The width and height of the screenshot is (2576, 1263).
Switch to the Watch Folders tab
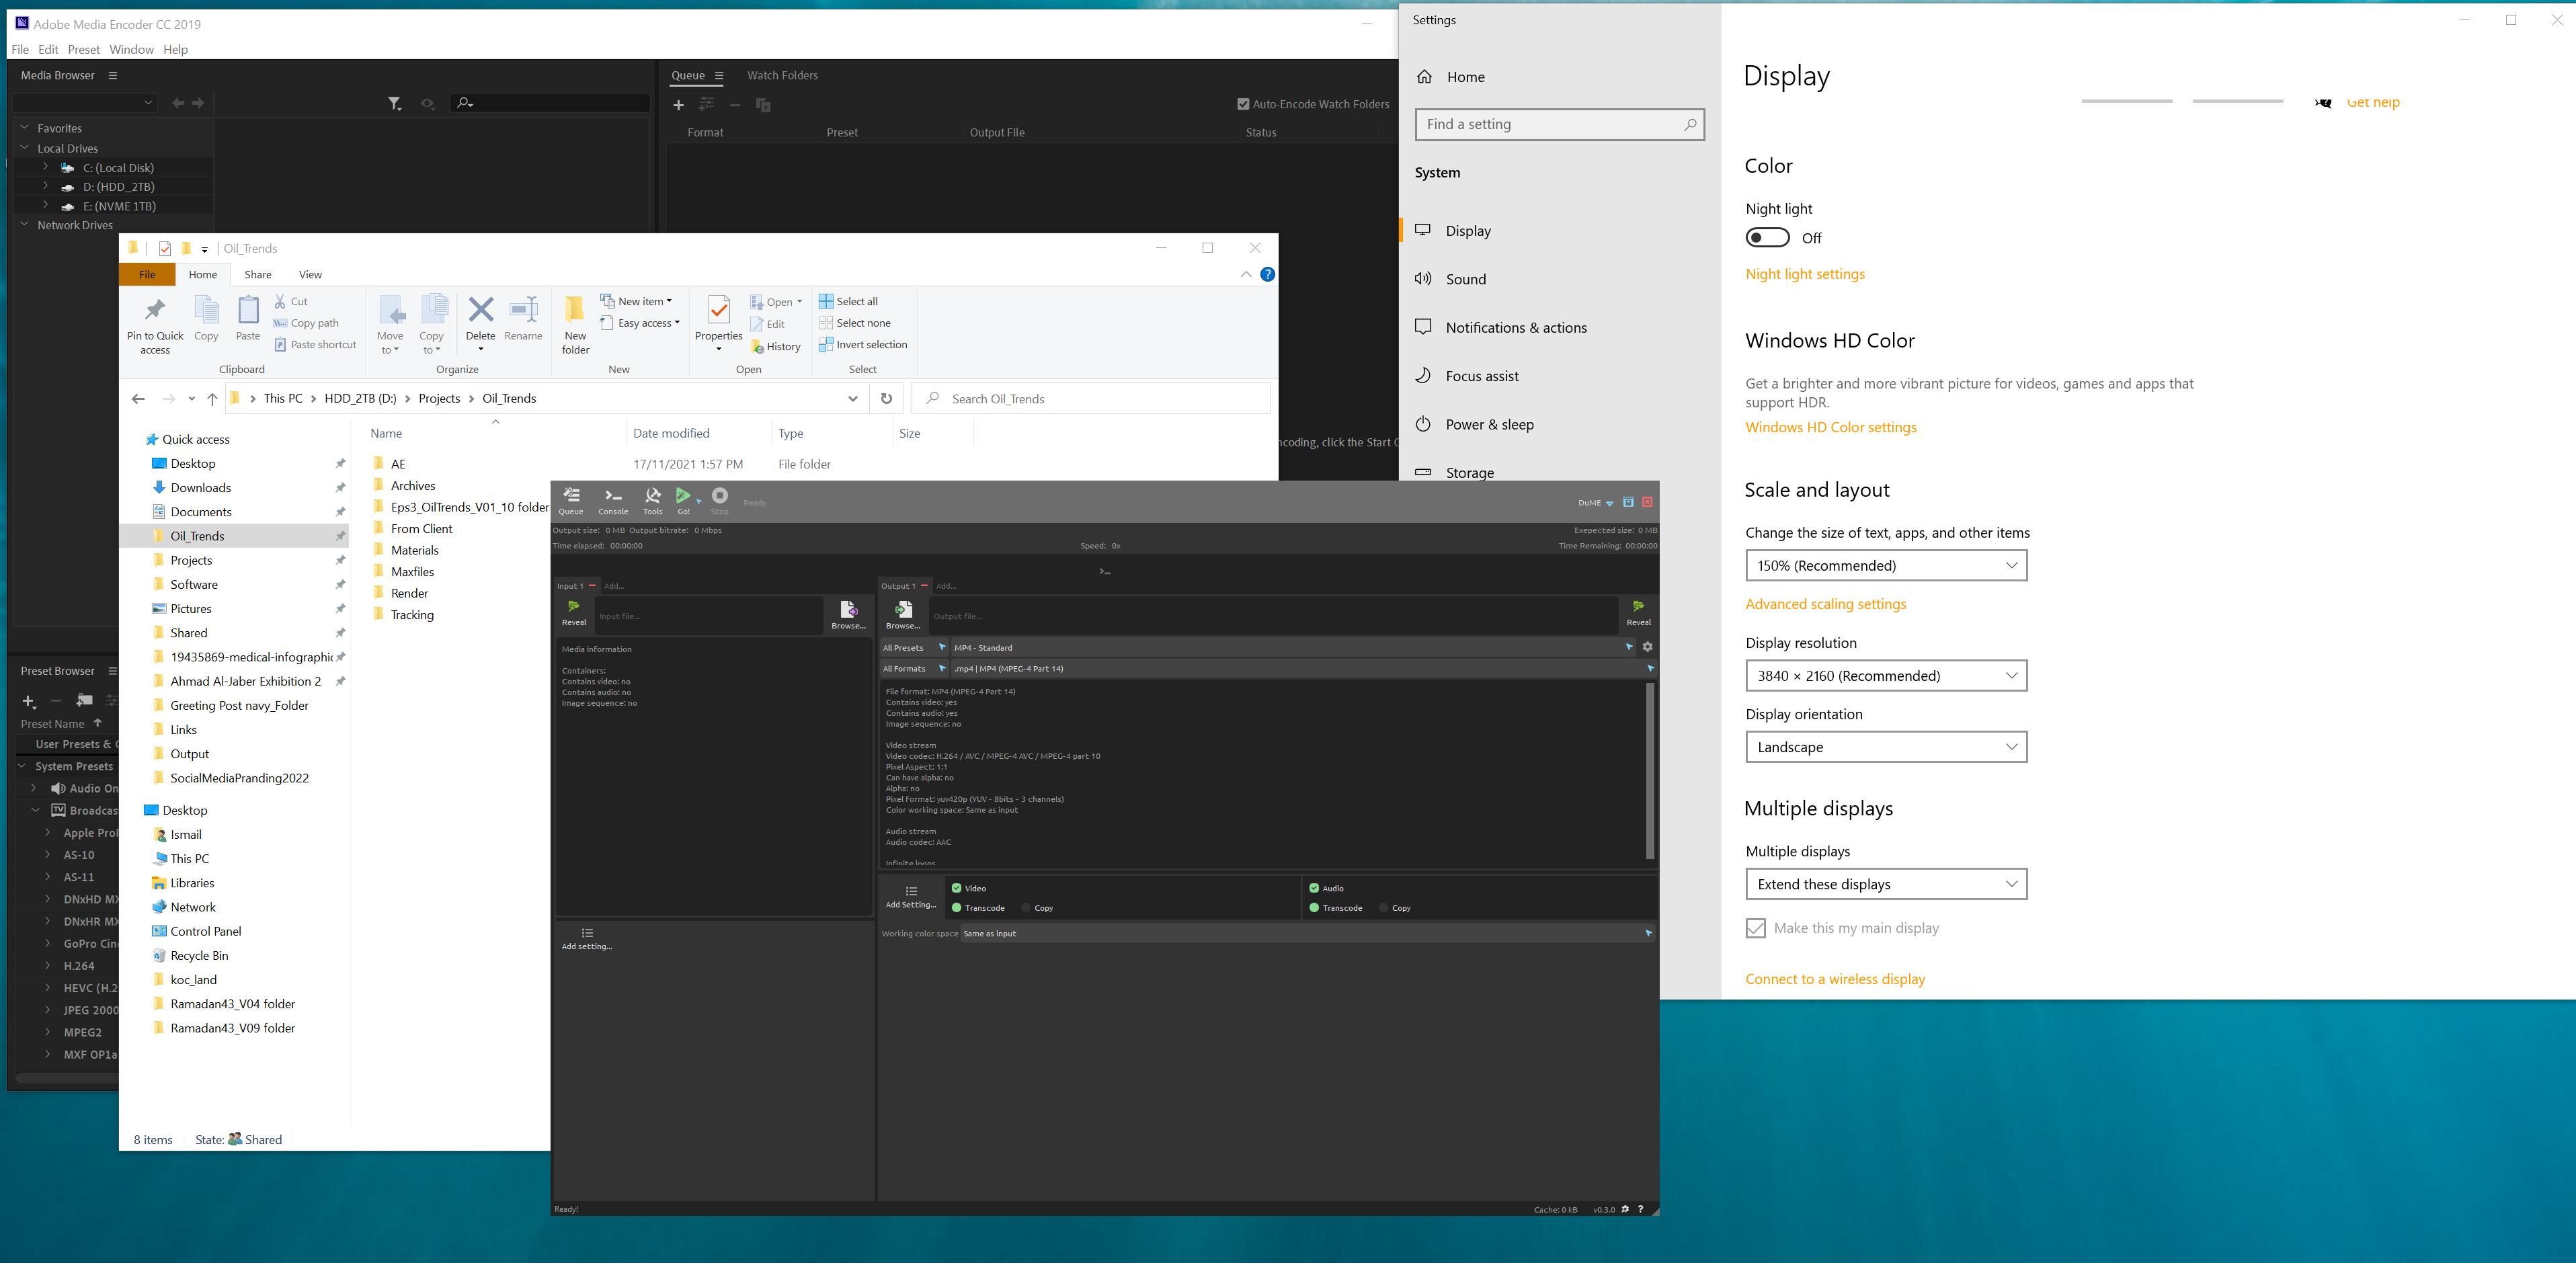coord(782,75)
